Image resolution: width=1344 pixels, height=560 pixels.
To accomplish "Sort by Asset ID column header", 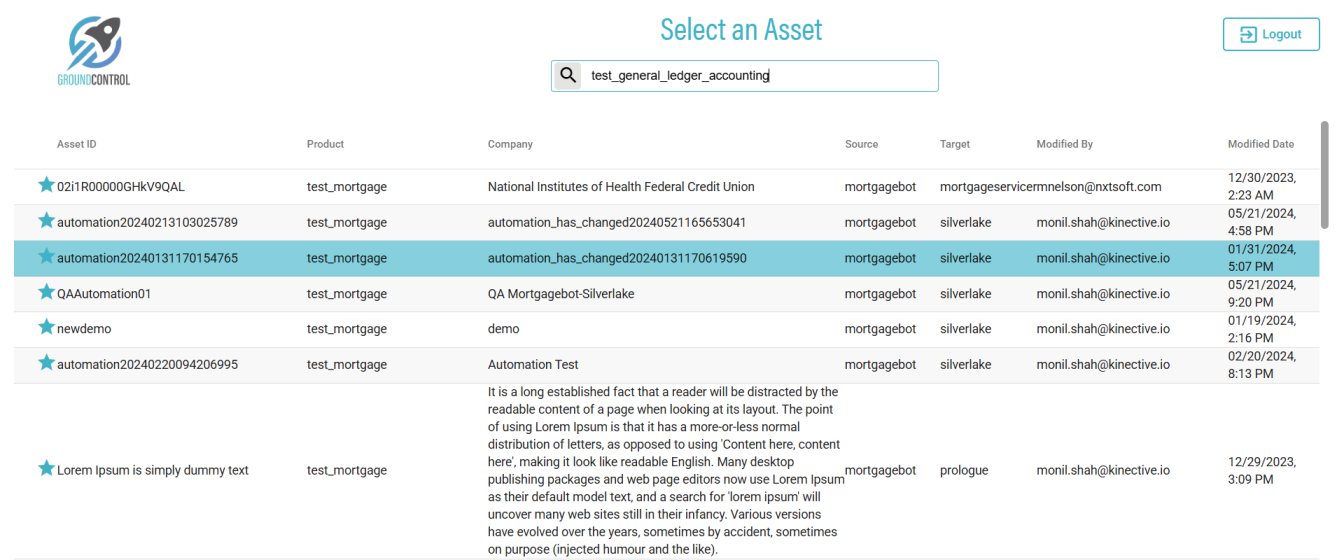I will click(77, 144).
